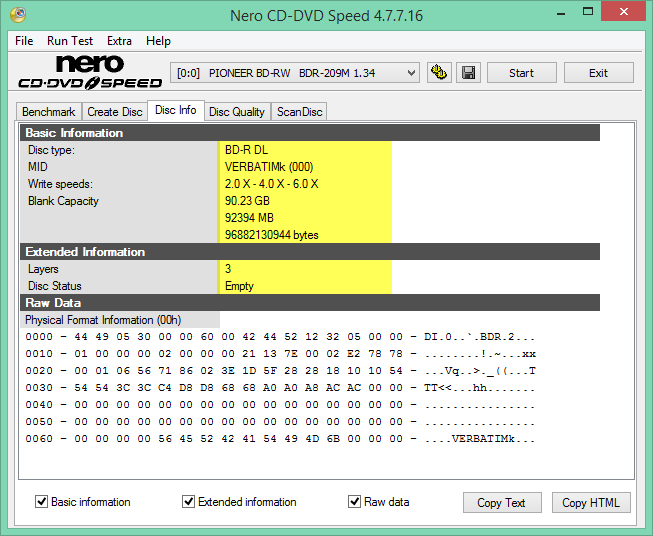This screenshot has width=653, height=536.
Task: Click the Nero app icon in title bar
Action: pyautogui.click(x=18, y=15)
